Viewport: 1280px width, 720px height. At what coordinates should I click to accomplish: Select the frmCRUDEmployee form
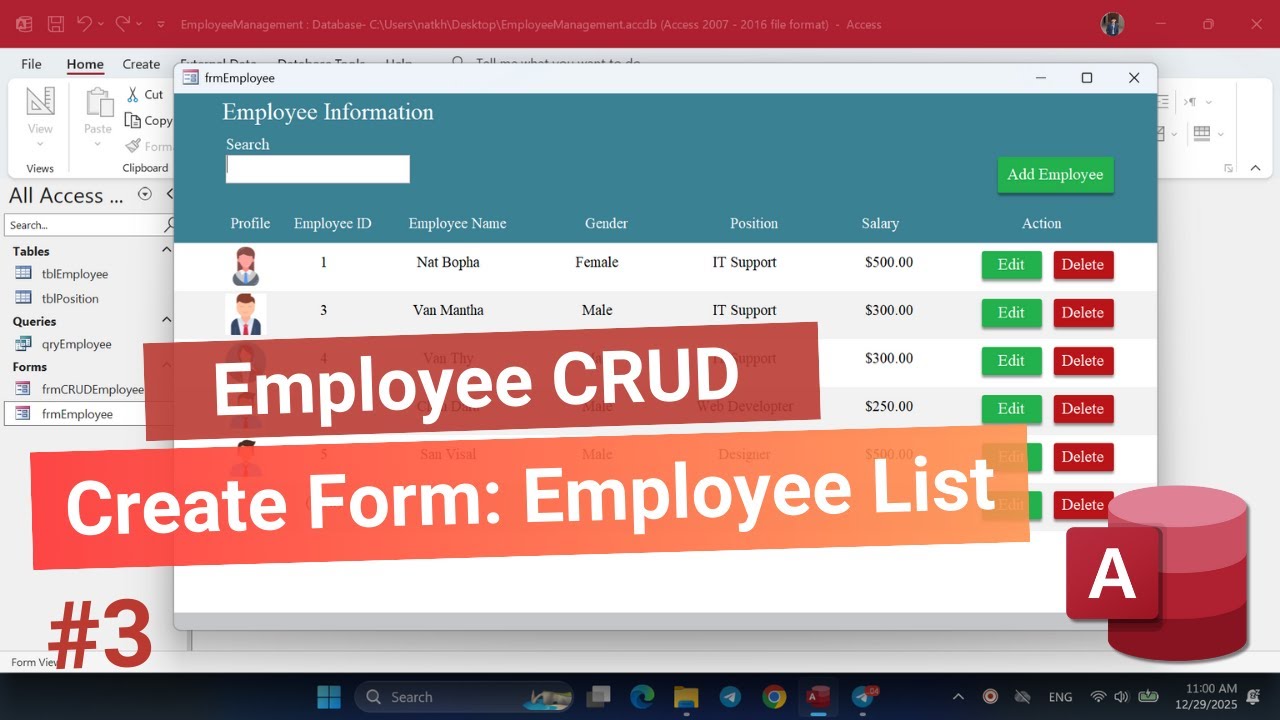click(x=92, y=389)
